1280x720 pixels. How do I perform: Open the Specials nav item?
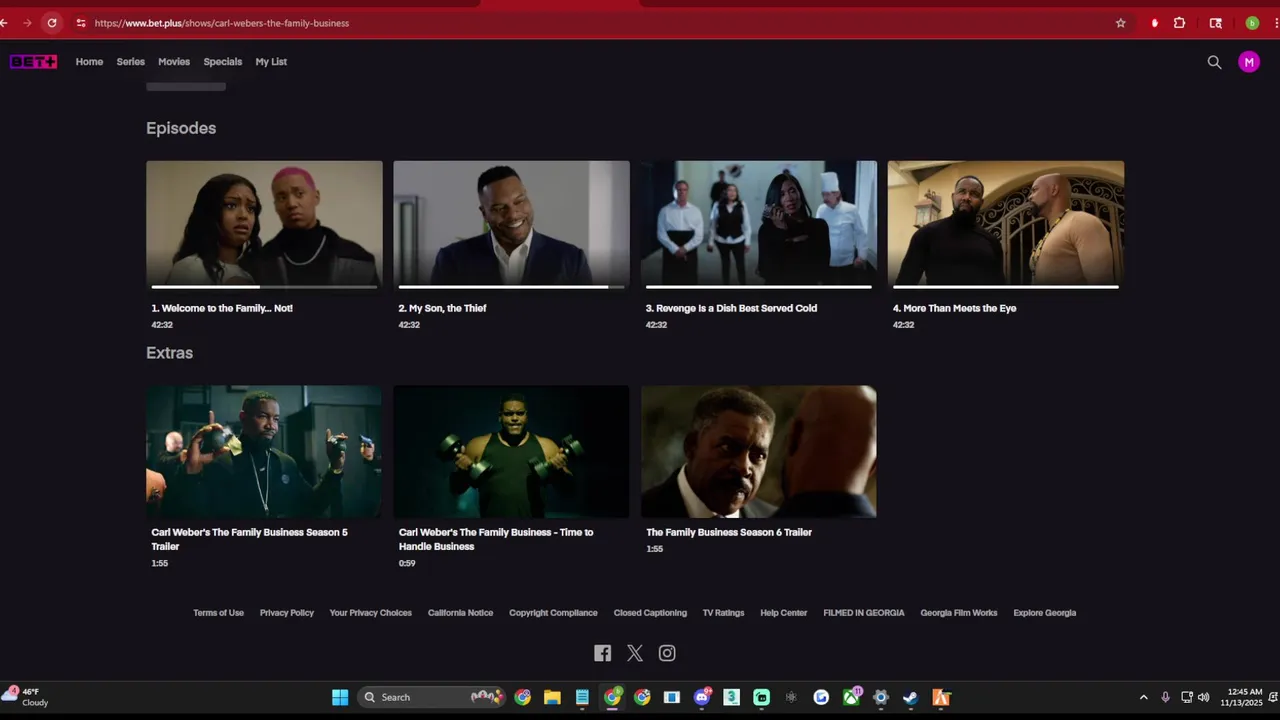222,62
